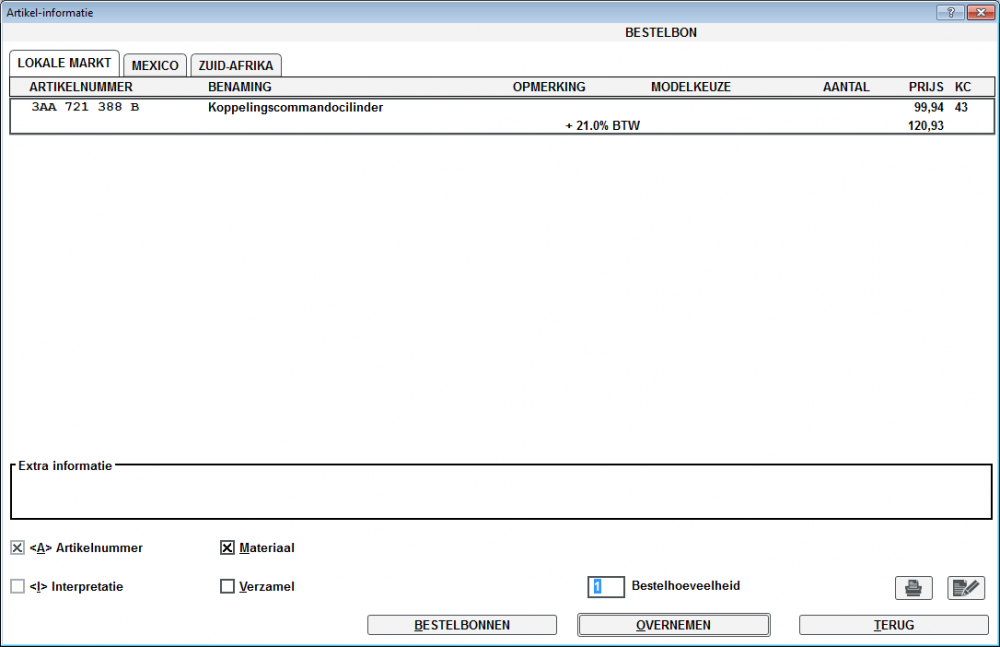Open the edit note pencil icon

click(x=966, y=588)
